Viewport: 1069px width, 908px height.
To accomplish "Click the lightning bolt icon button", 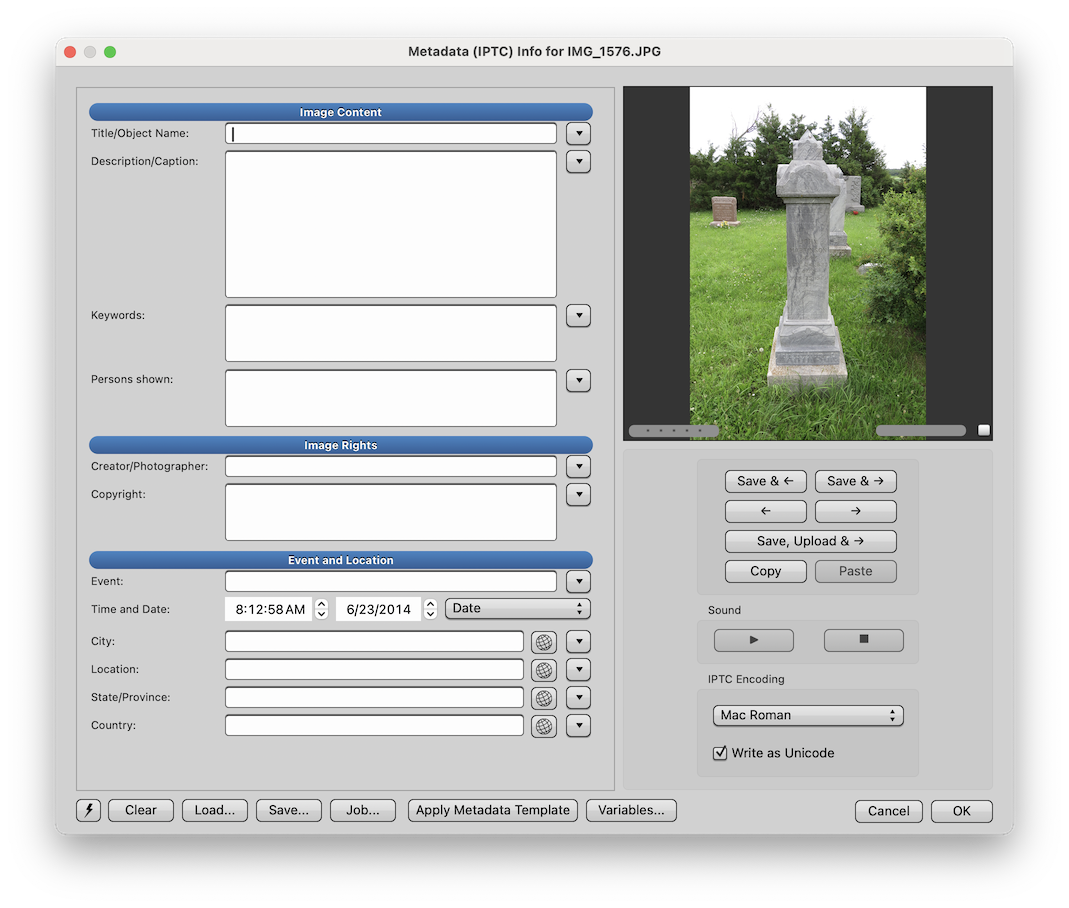I will [88, 810].
